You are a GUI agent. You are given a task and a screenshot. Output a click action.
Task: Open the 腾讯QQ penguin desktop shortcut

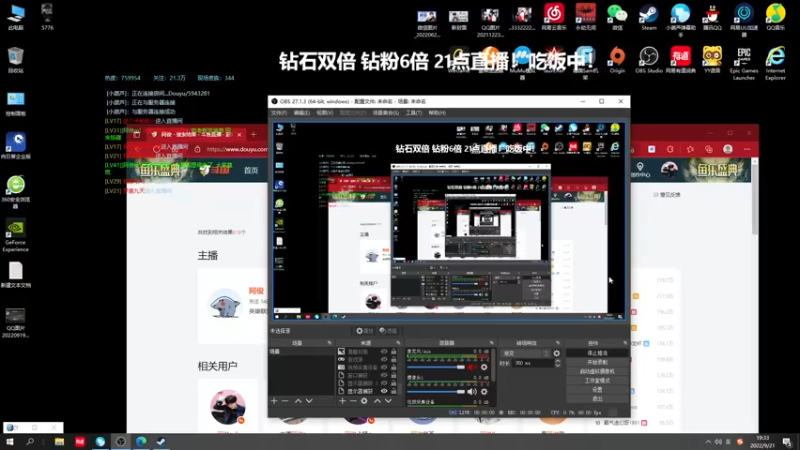(712, 17)
